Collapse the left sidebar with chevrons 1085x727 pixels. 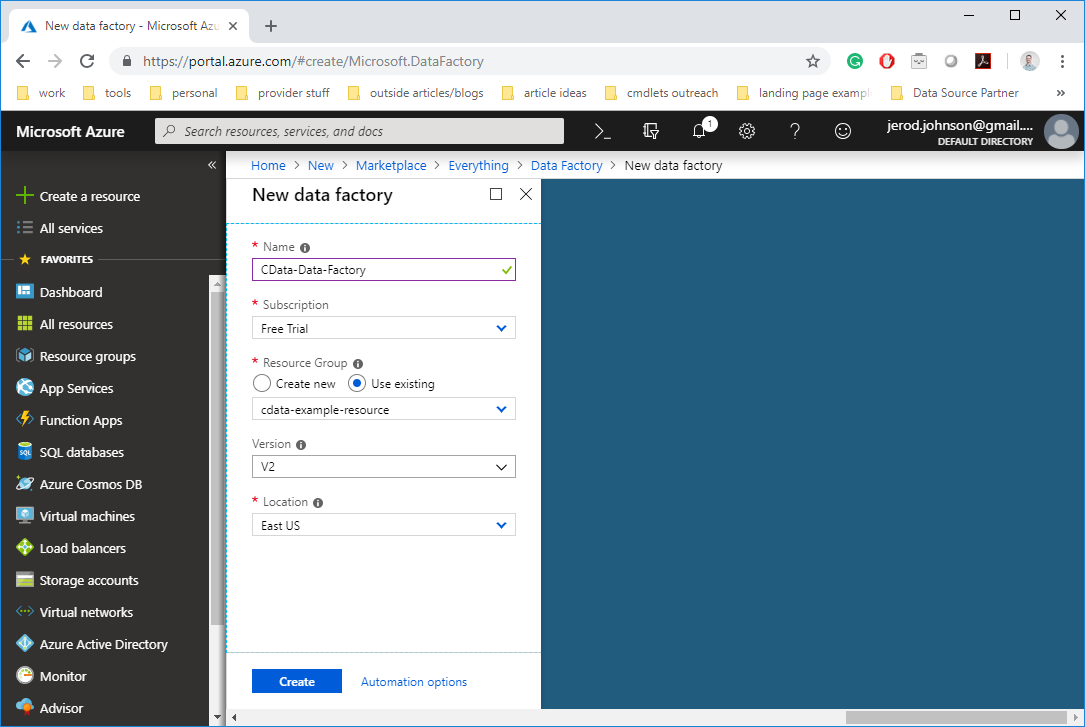click(x=212, y=165)
